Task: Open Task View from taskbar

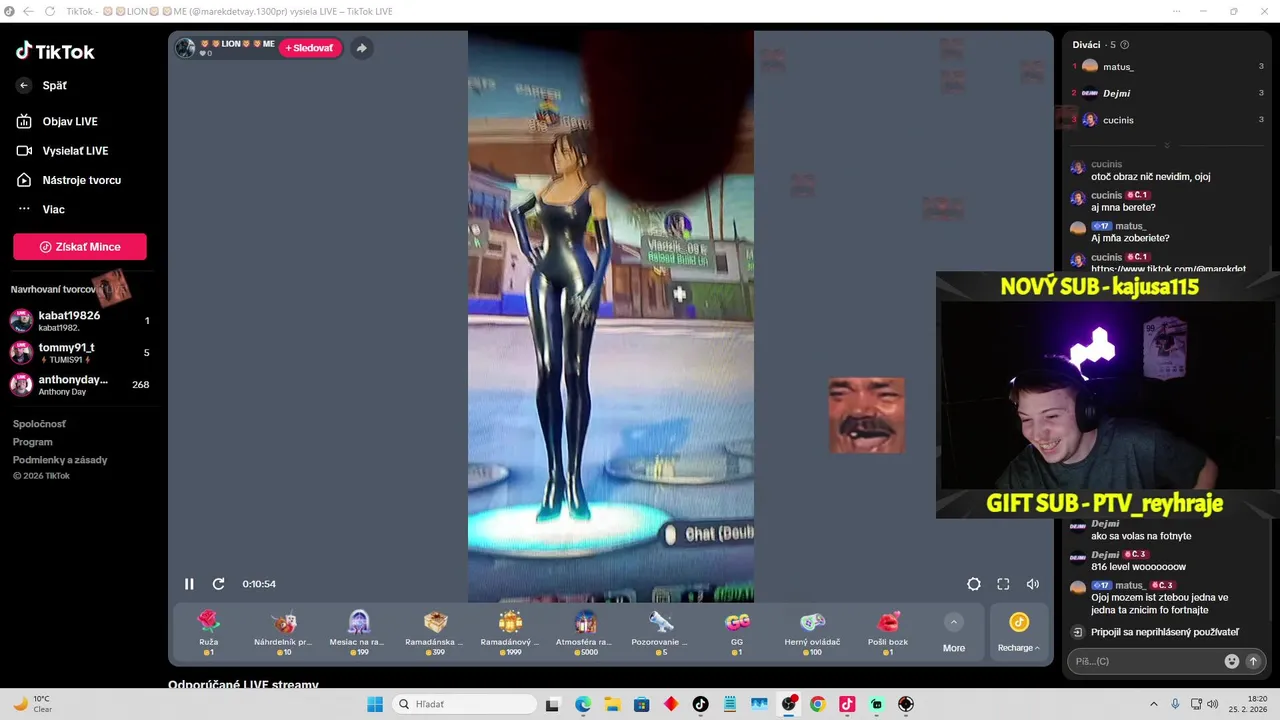Action: tap(553, 704)
